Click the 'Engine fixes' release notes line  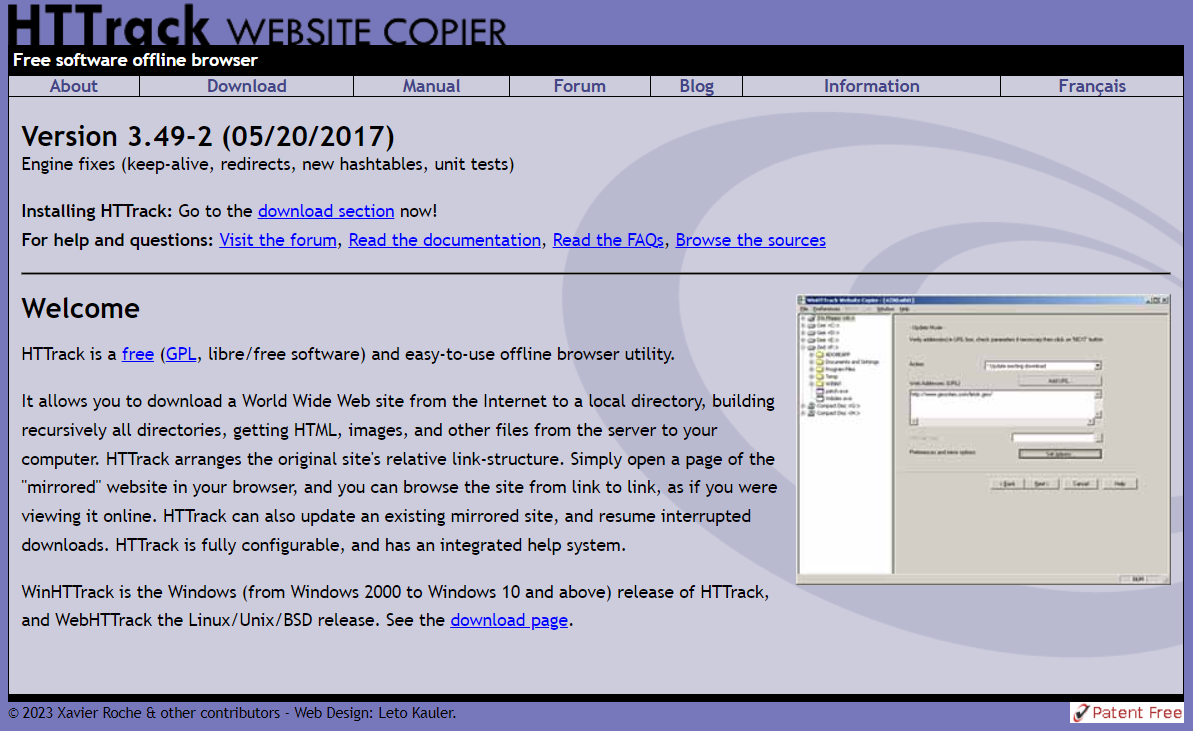pos(268,164)
